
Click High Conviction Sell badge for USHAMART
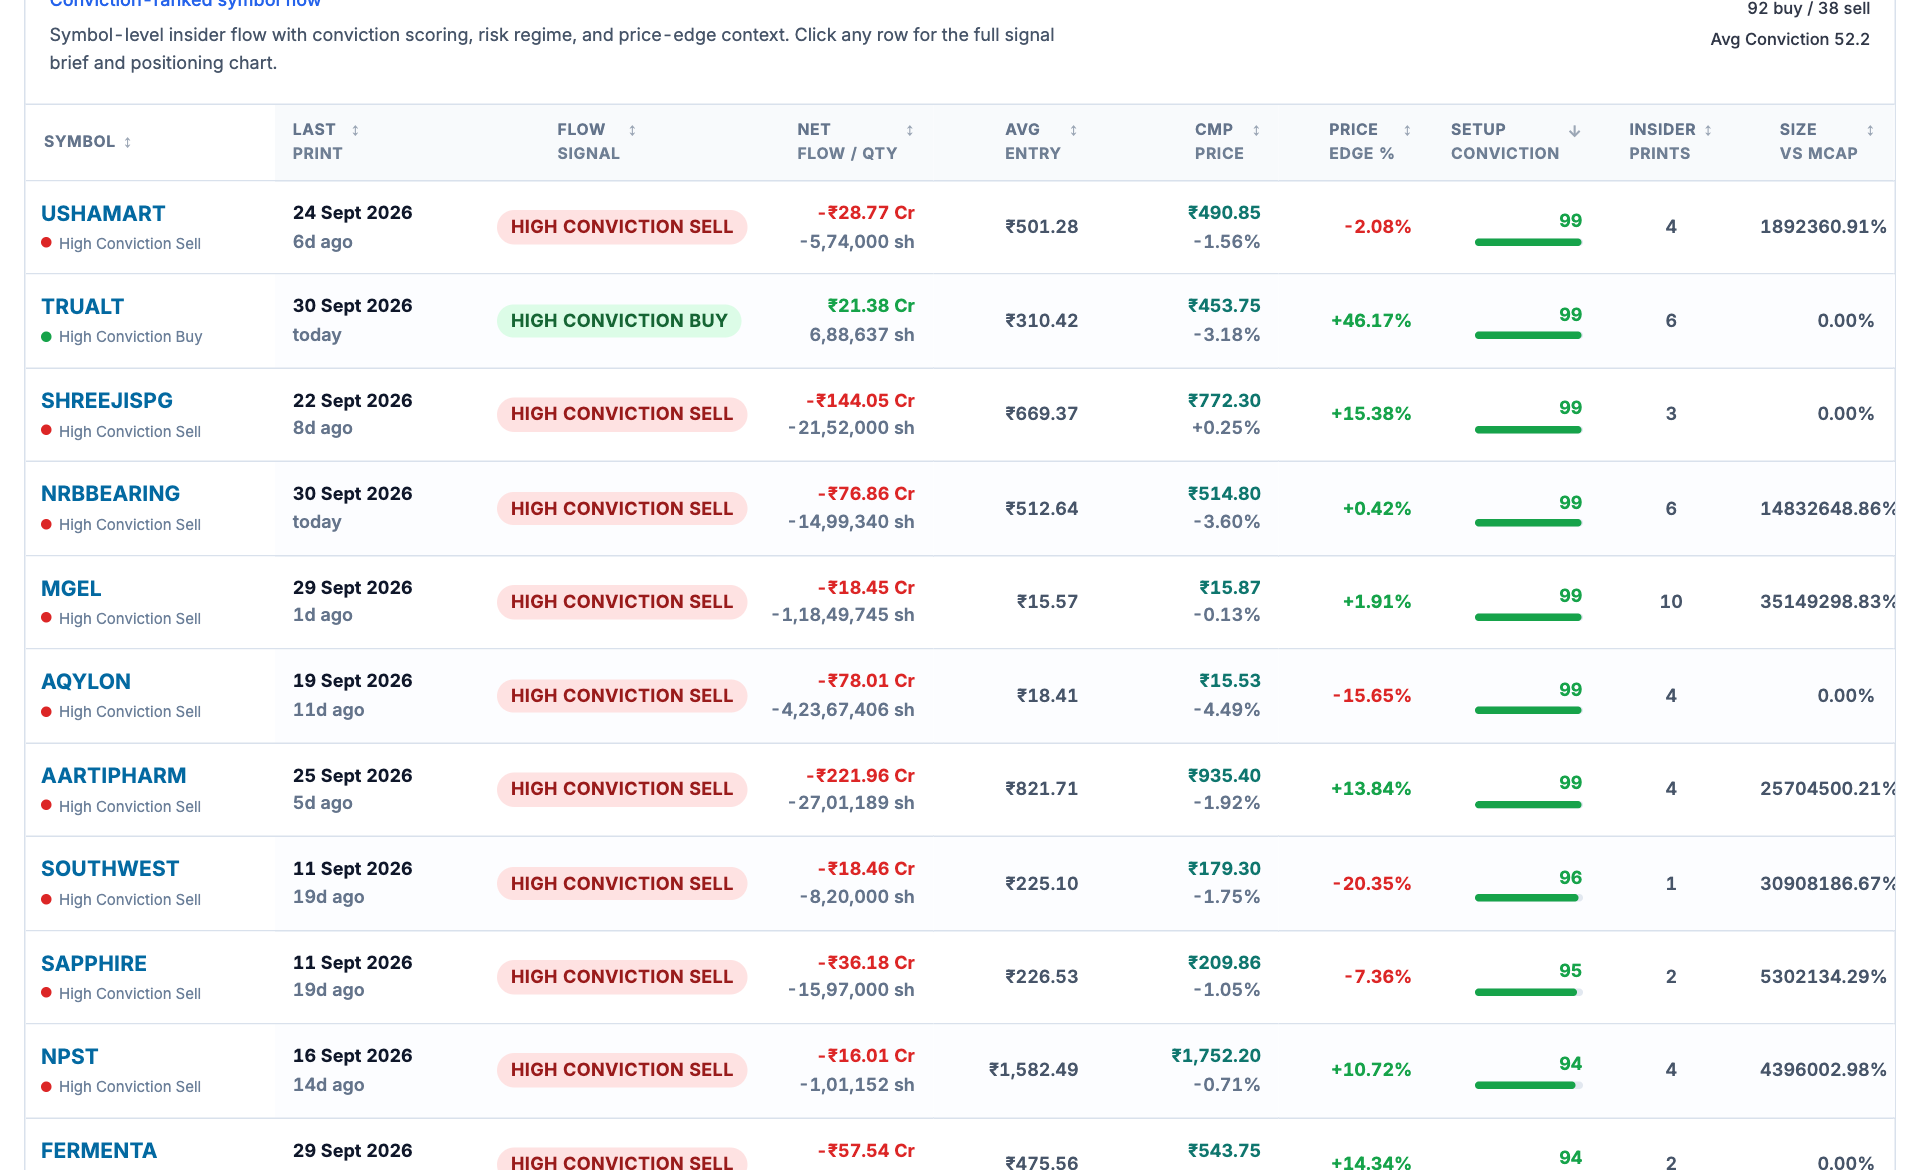tap(622, 227)
